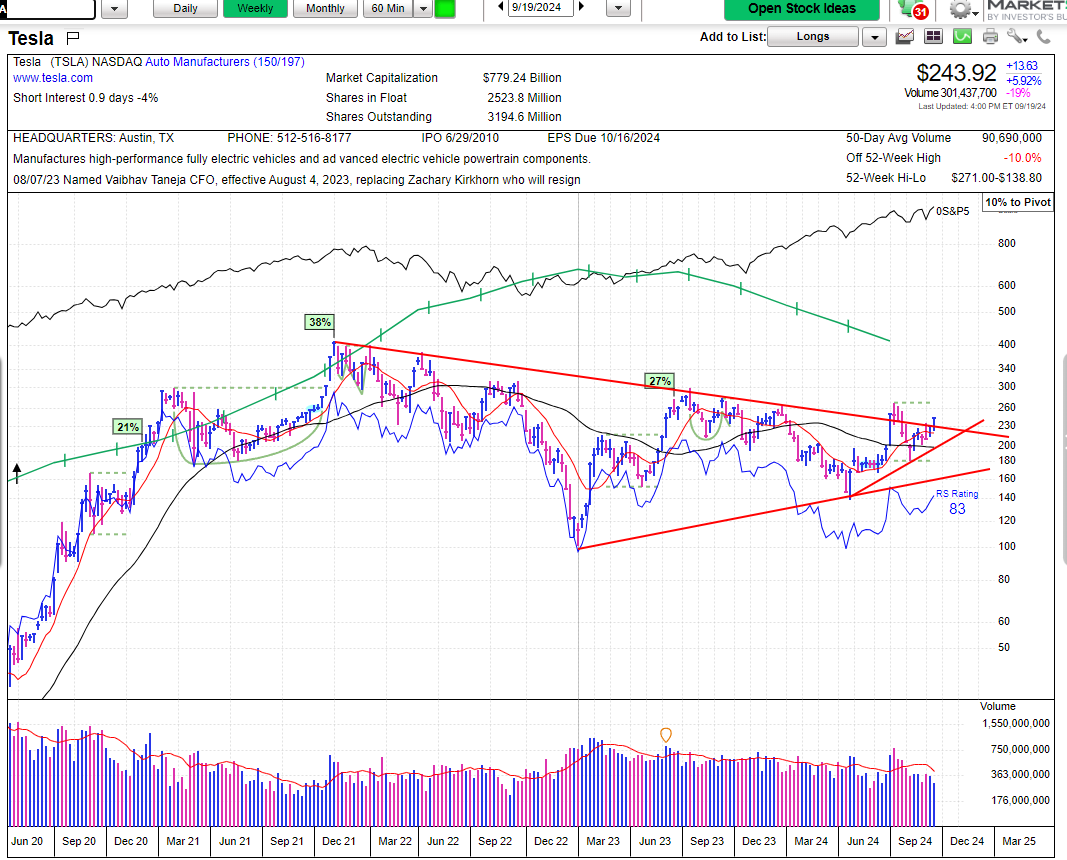Click the Open Stock Ideas button

coord(802,9)
